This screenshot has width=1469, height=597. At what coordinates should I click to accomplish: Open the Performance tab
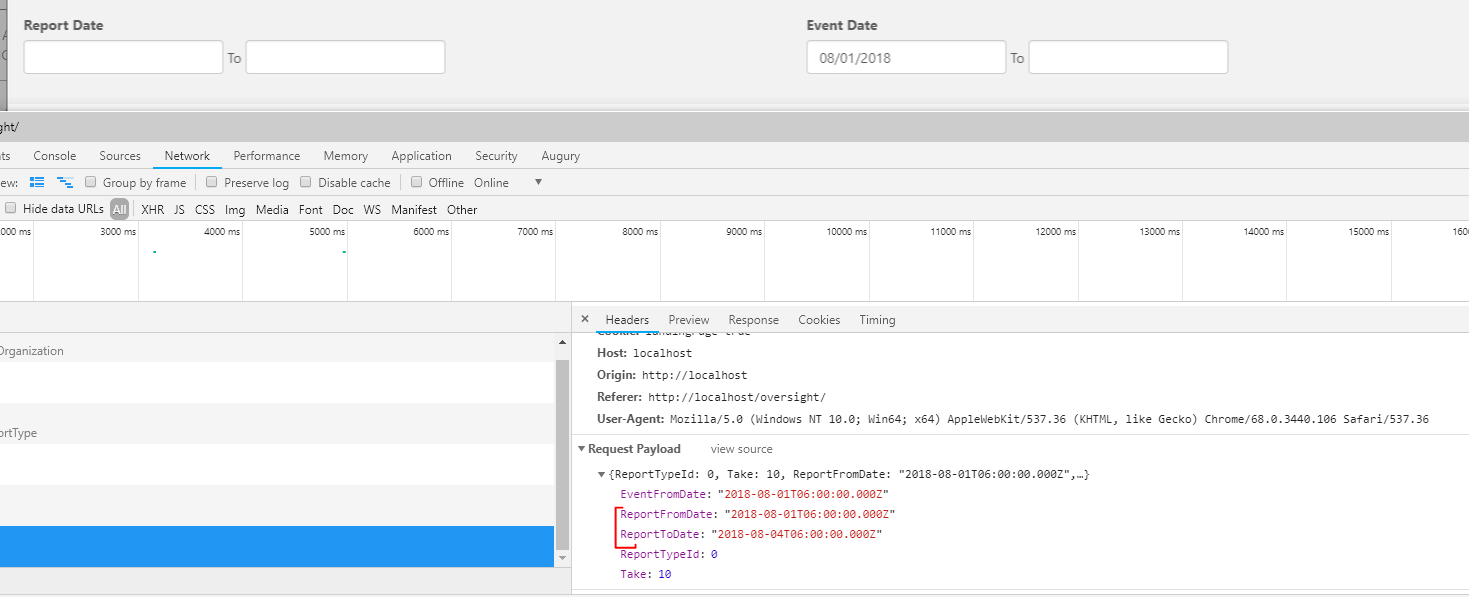267,156
